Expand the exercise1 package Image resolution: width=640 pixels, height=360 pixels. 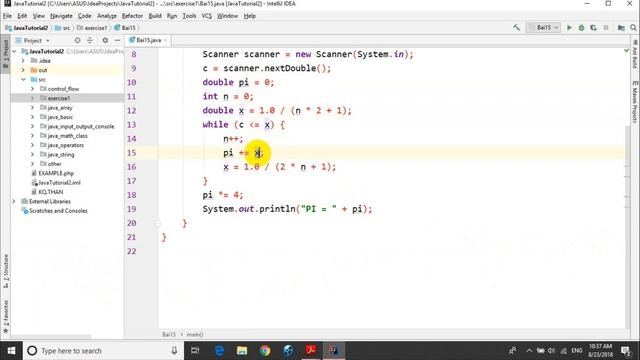click(x=32, y=98)
